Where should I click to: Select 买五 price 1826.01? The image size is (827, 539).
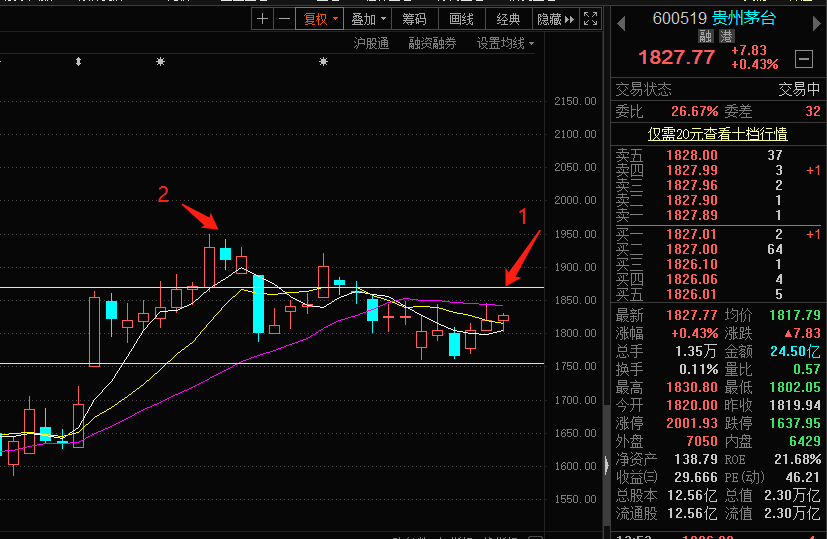(x=691, y=294)
